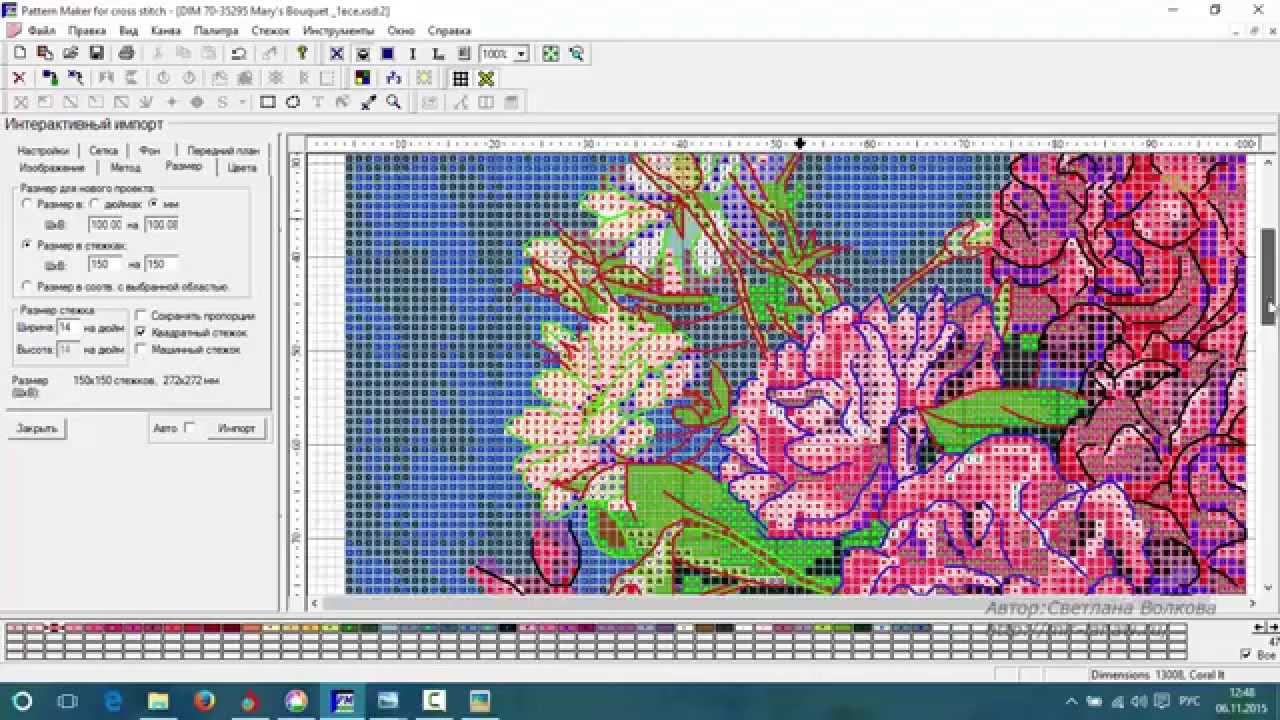This screenshot has height=720, width=1280.
Task: Switch to the Метод tab
Action: pos(125,167)
